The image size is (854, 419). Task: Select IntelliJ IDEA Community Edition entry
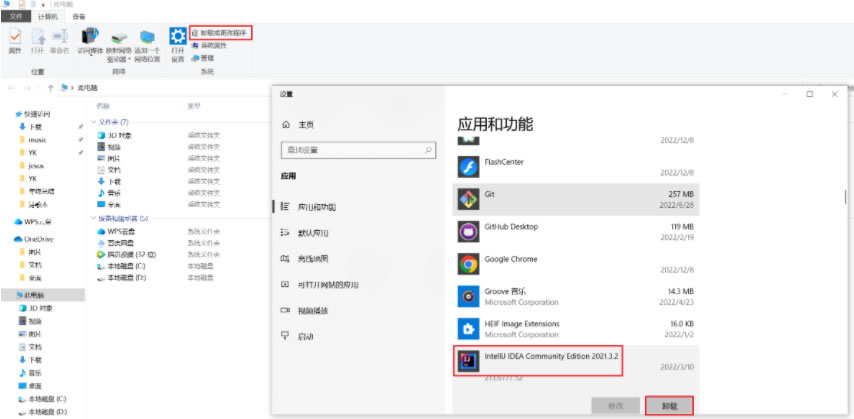(539, 360)
